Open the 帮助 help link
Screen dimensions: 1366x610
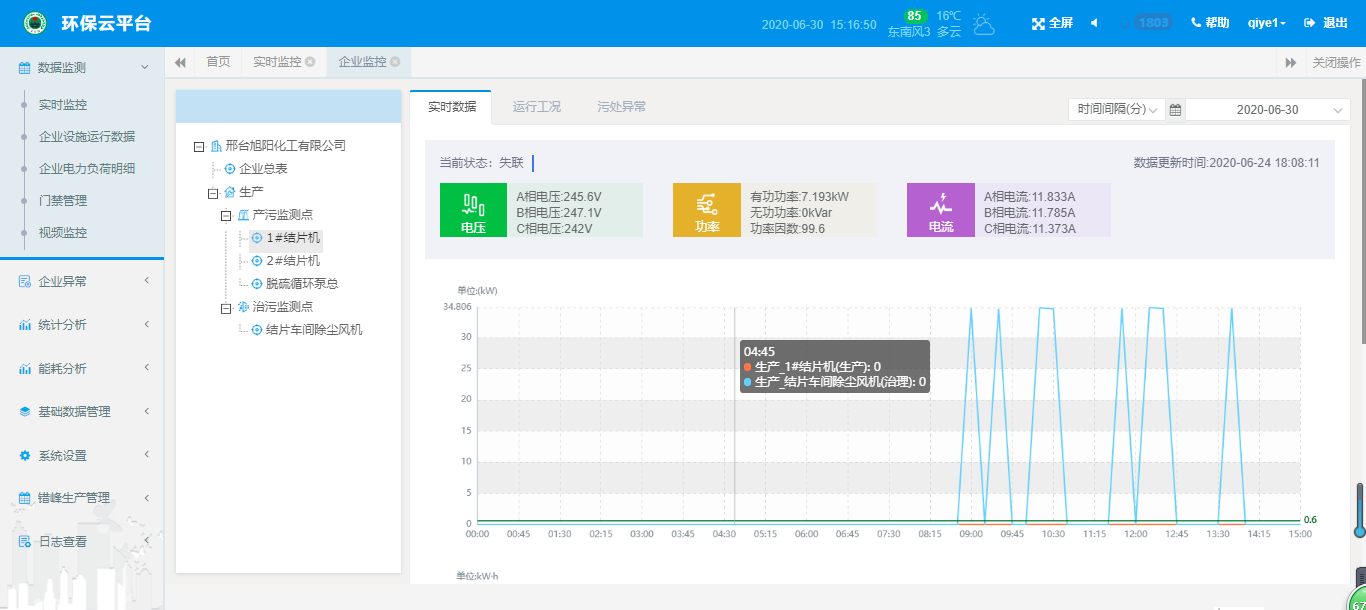(x=1210, y=23)
